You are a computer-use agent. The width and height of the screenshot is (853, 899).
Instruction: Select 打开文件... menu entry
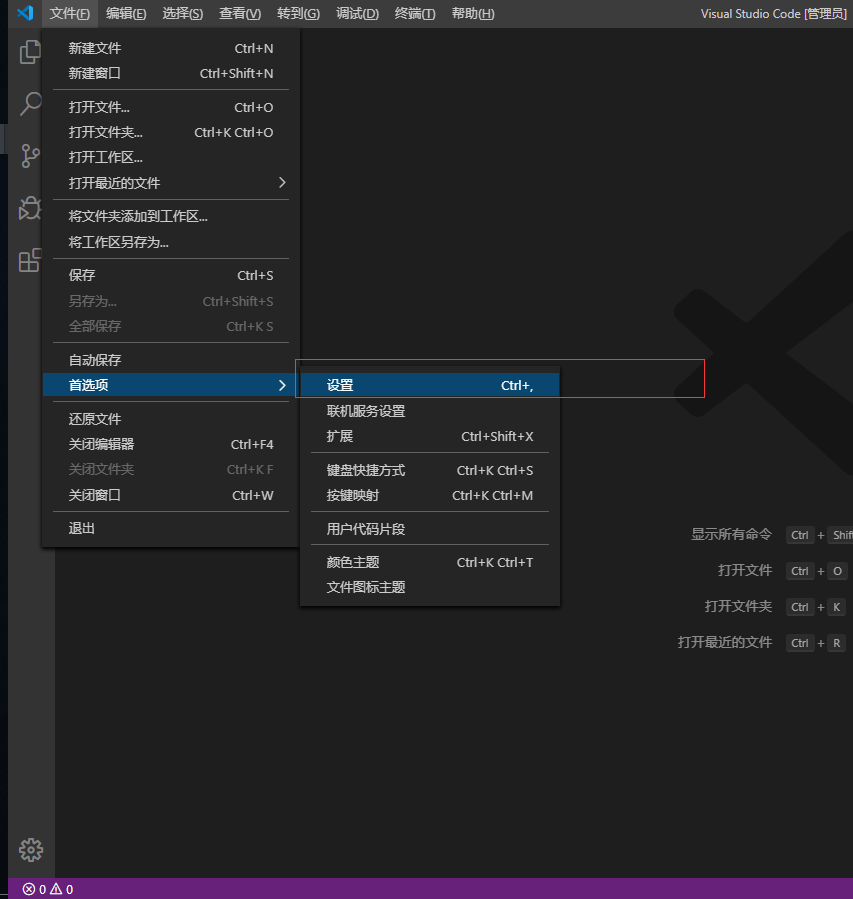click(x=171, y=107)
